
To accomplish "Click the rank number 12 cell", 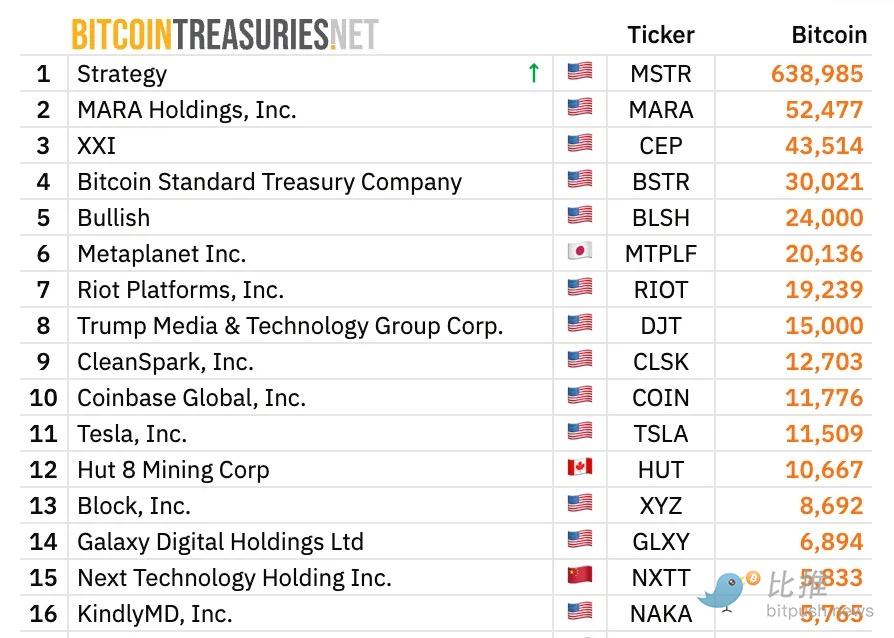I will [x=43, y=470].
